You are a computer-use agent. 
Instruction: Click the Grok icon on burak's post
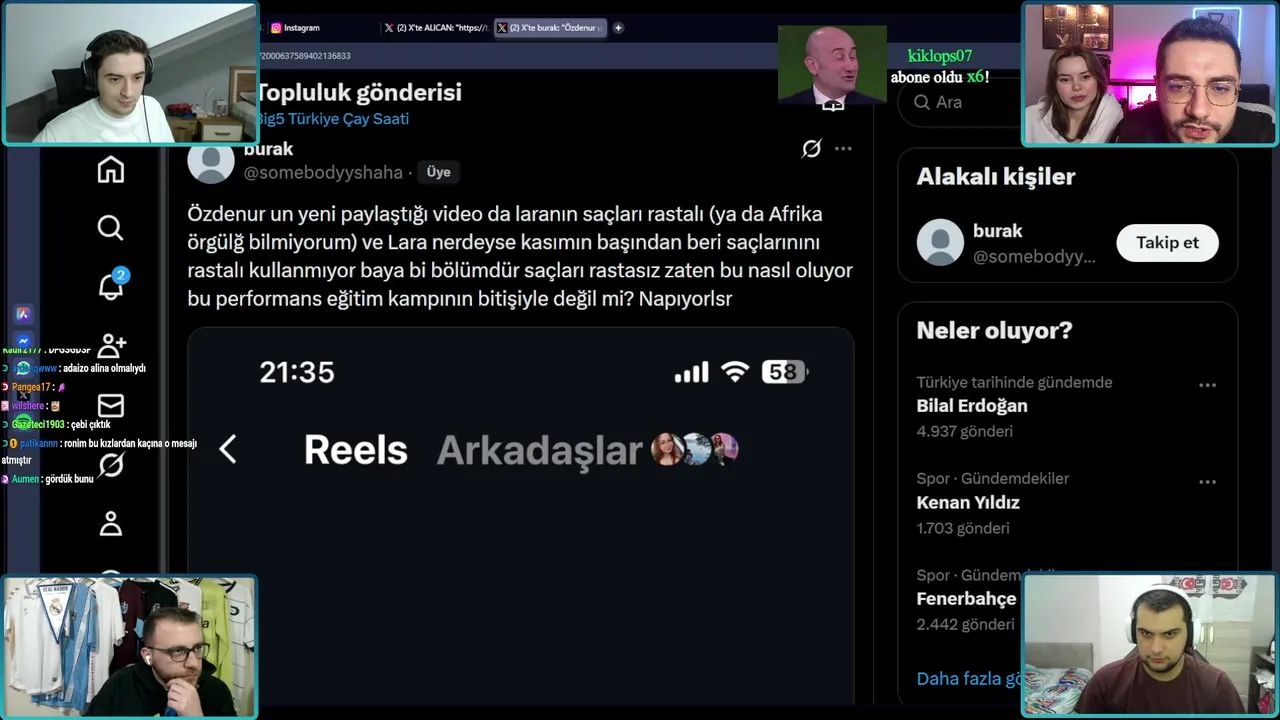(x=811, y=149)
